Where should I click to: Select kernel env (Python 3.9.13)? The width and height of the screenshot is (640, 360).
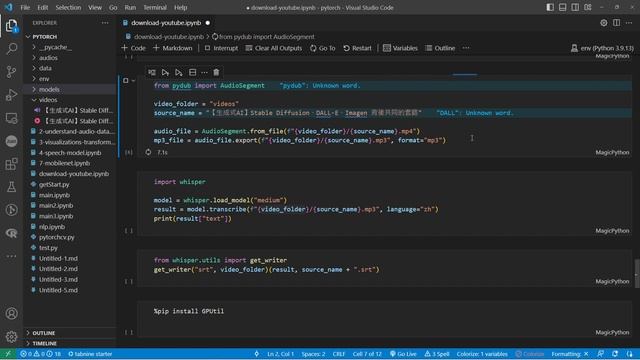point(602,48)
